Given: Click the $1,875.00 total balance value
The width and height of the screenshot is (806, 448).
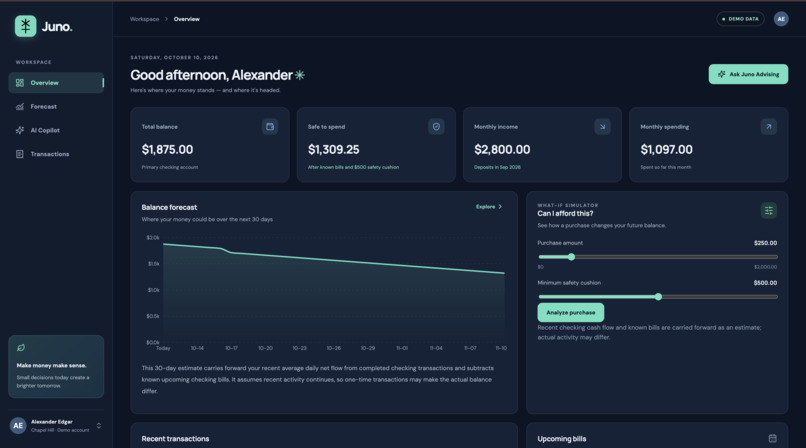Looking at the screenshot, I should coord(167,150).
